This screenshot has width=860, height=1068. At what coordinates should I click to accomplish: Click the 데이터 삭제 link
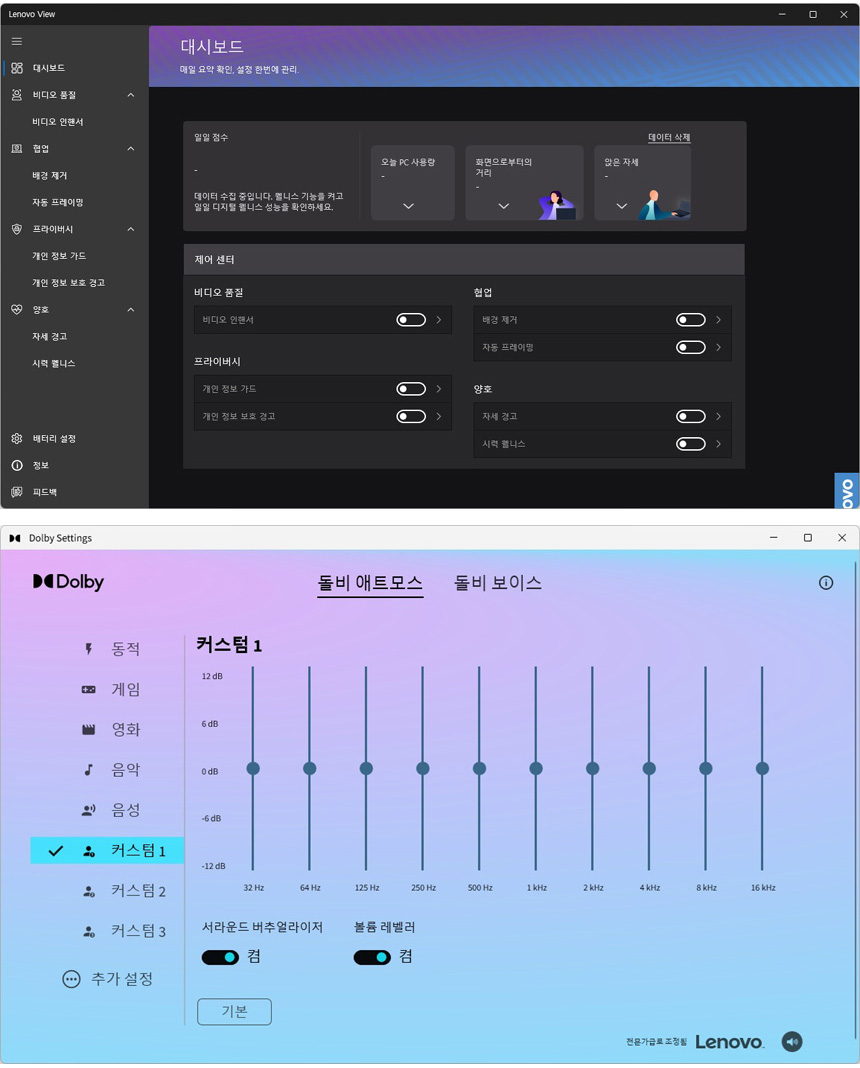(x=669, y=138)
